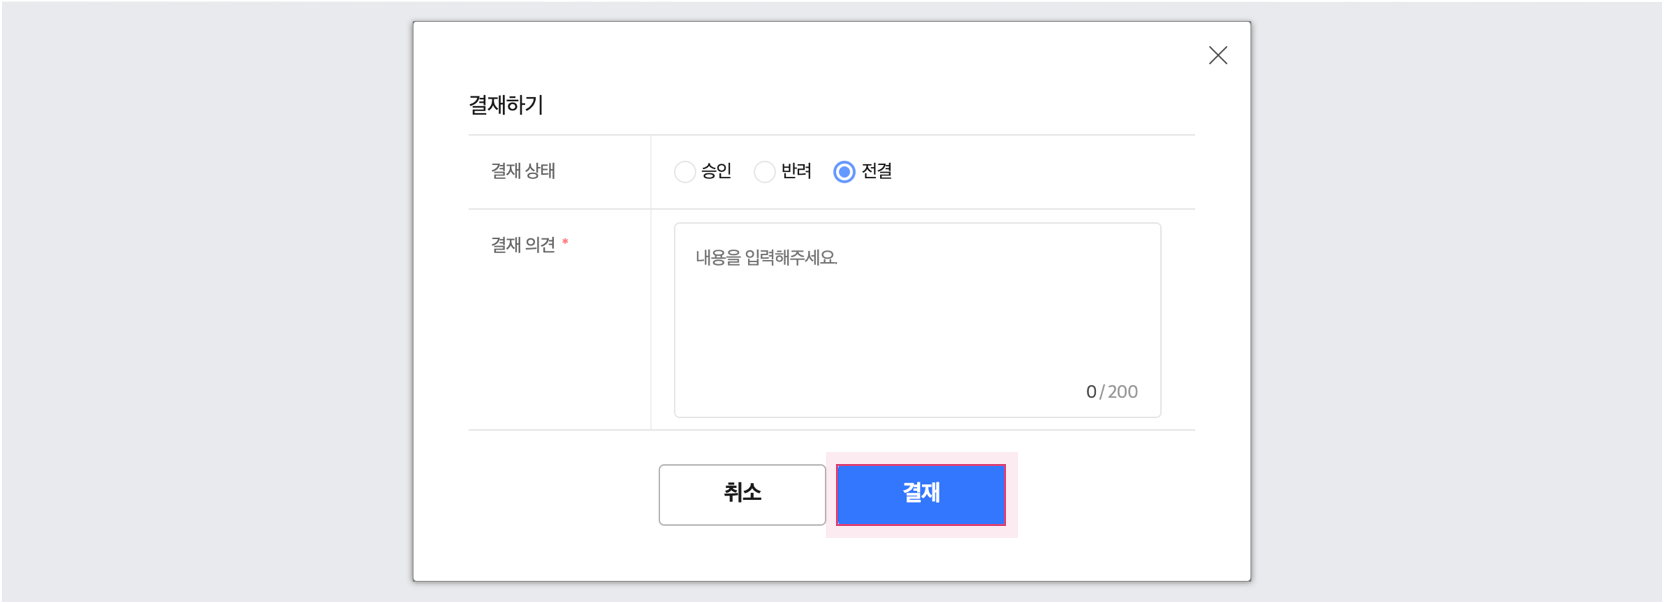Screen dimensions: 1664x604
Task: Click the 반려 label text
Action: 796,171
